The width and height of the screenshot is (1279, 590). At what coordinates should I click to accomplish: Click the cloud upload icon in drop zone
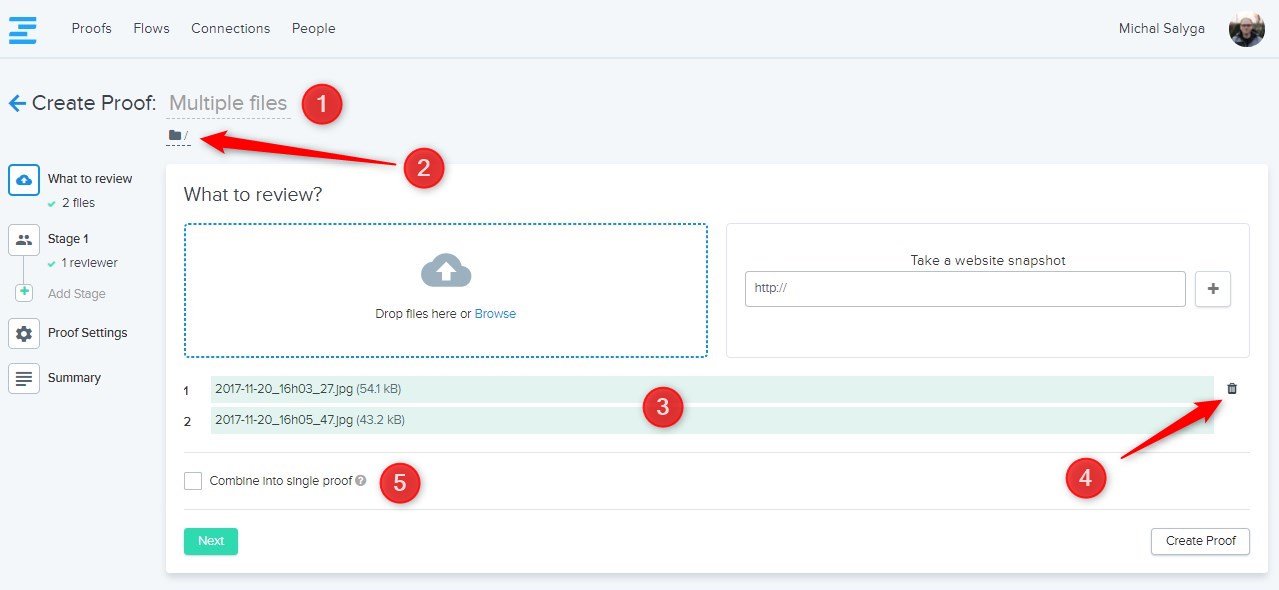(446, 271)
